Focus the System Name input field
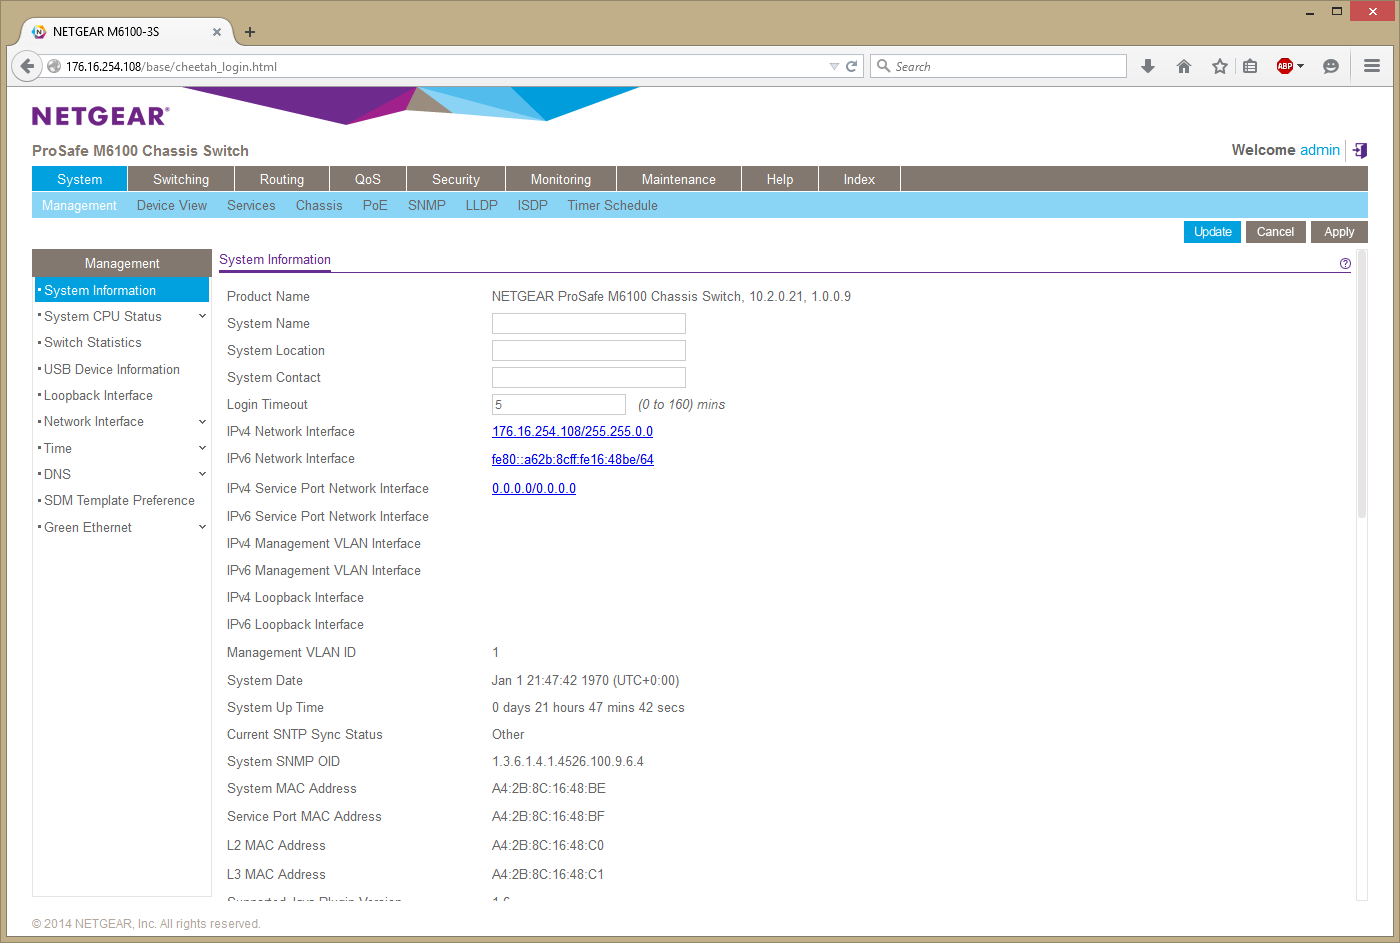The height and width of the screenshot is (943, 1400). [x=589, y=323]
